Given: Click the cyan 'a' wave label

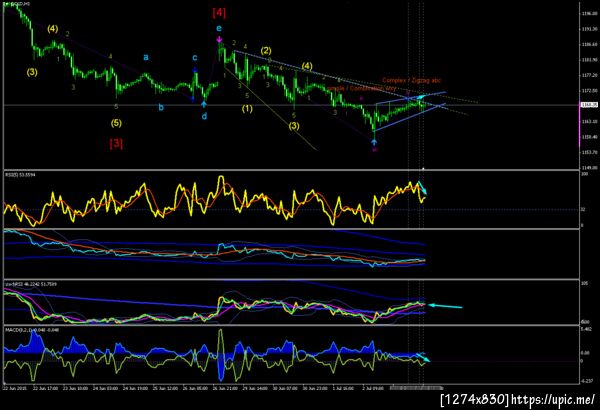Looking at the screenshot, I should click(x=146, y=57).
